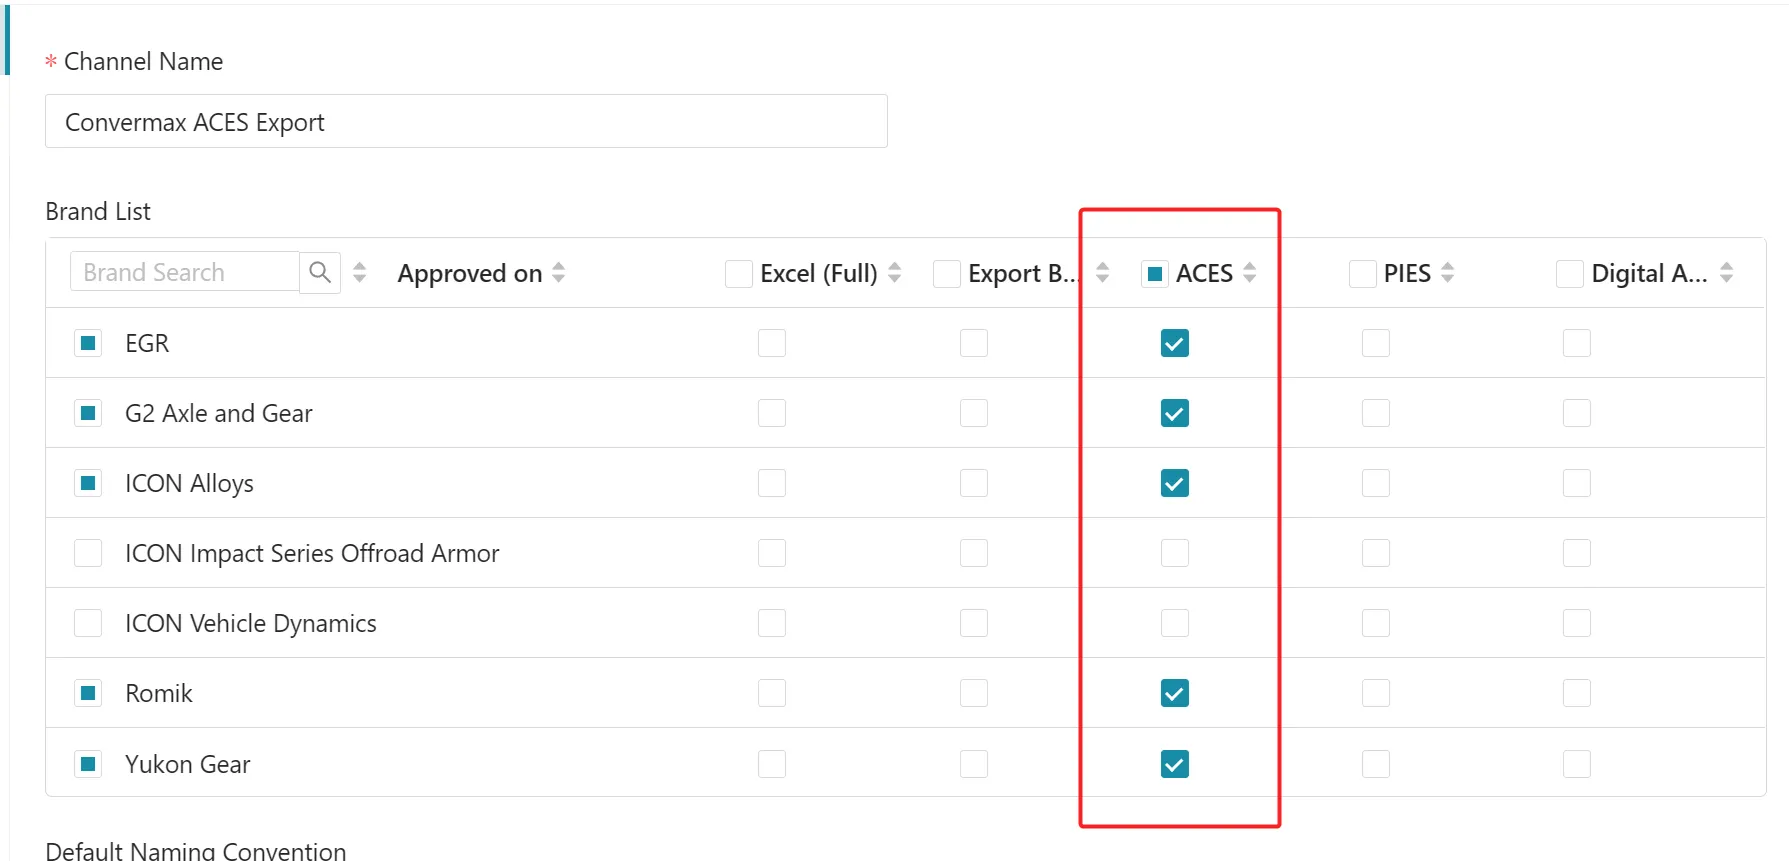
Task: Select the ICON Impact Series Offroad Armor row
Action: (x=89, y=553)
